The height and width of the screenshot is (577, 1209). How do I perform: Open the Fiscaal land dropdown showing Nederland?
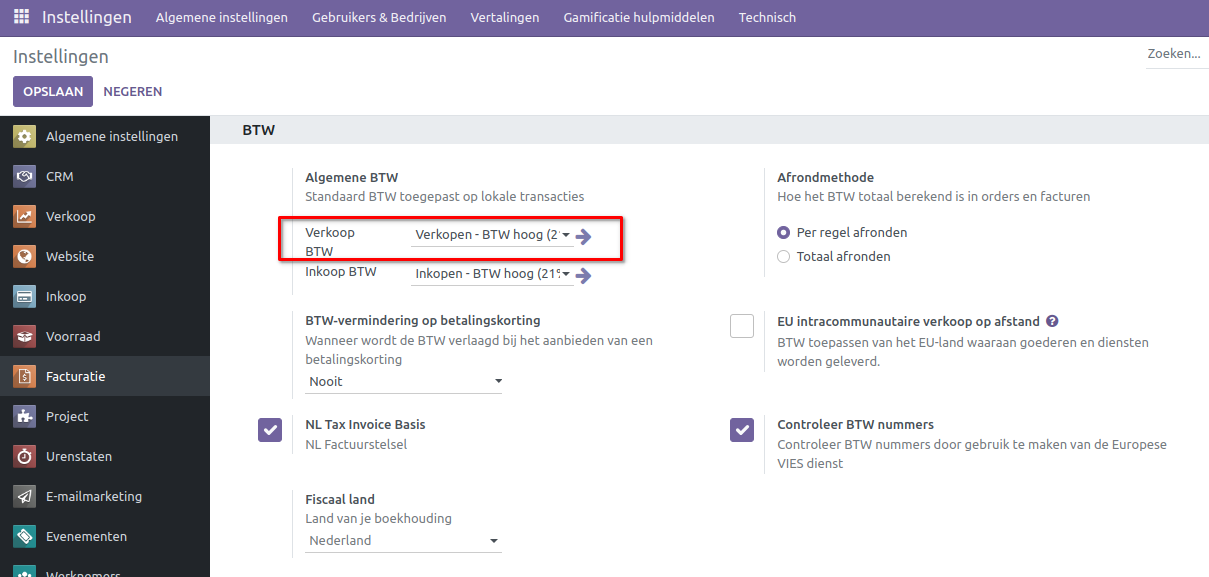[403, 541]
